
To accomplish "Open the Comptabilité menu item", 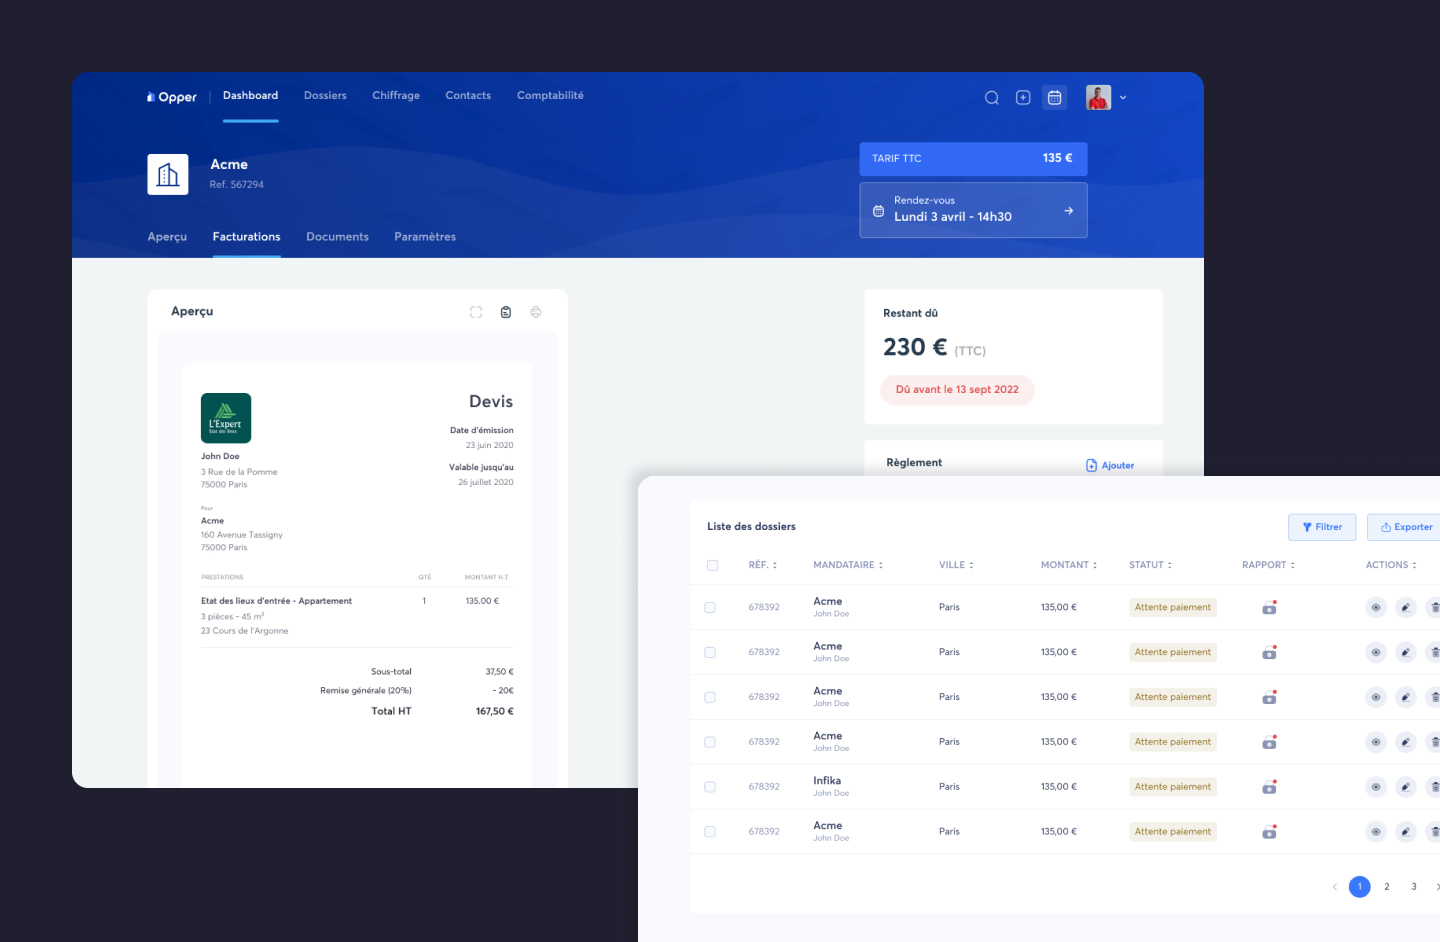I will tap(550, 96).
